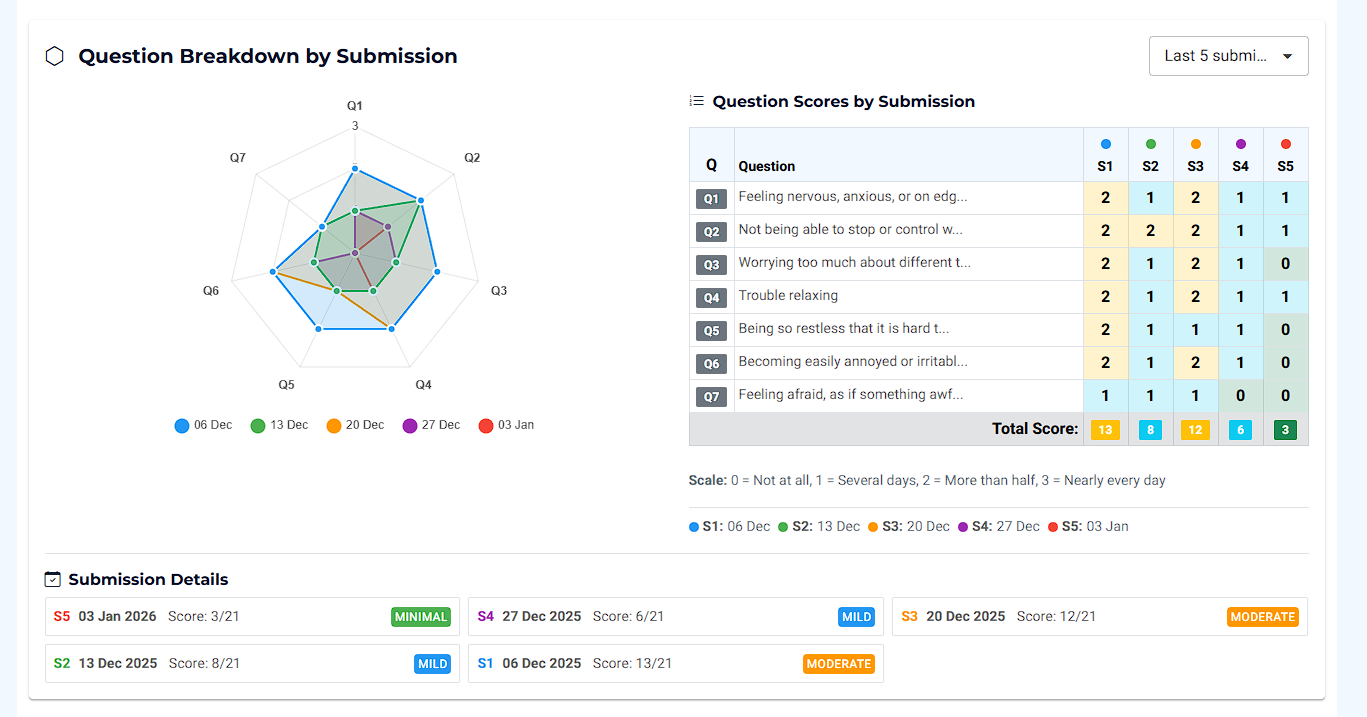1367x717 pixels.
Task: Toggle the 27 Dec purple legend item
Action: click(x=431, y=425)
